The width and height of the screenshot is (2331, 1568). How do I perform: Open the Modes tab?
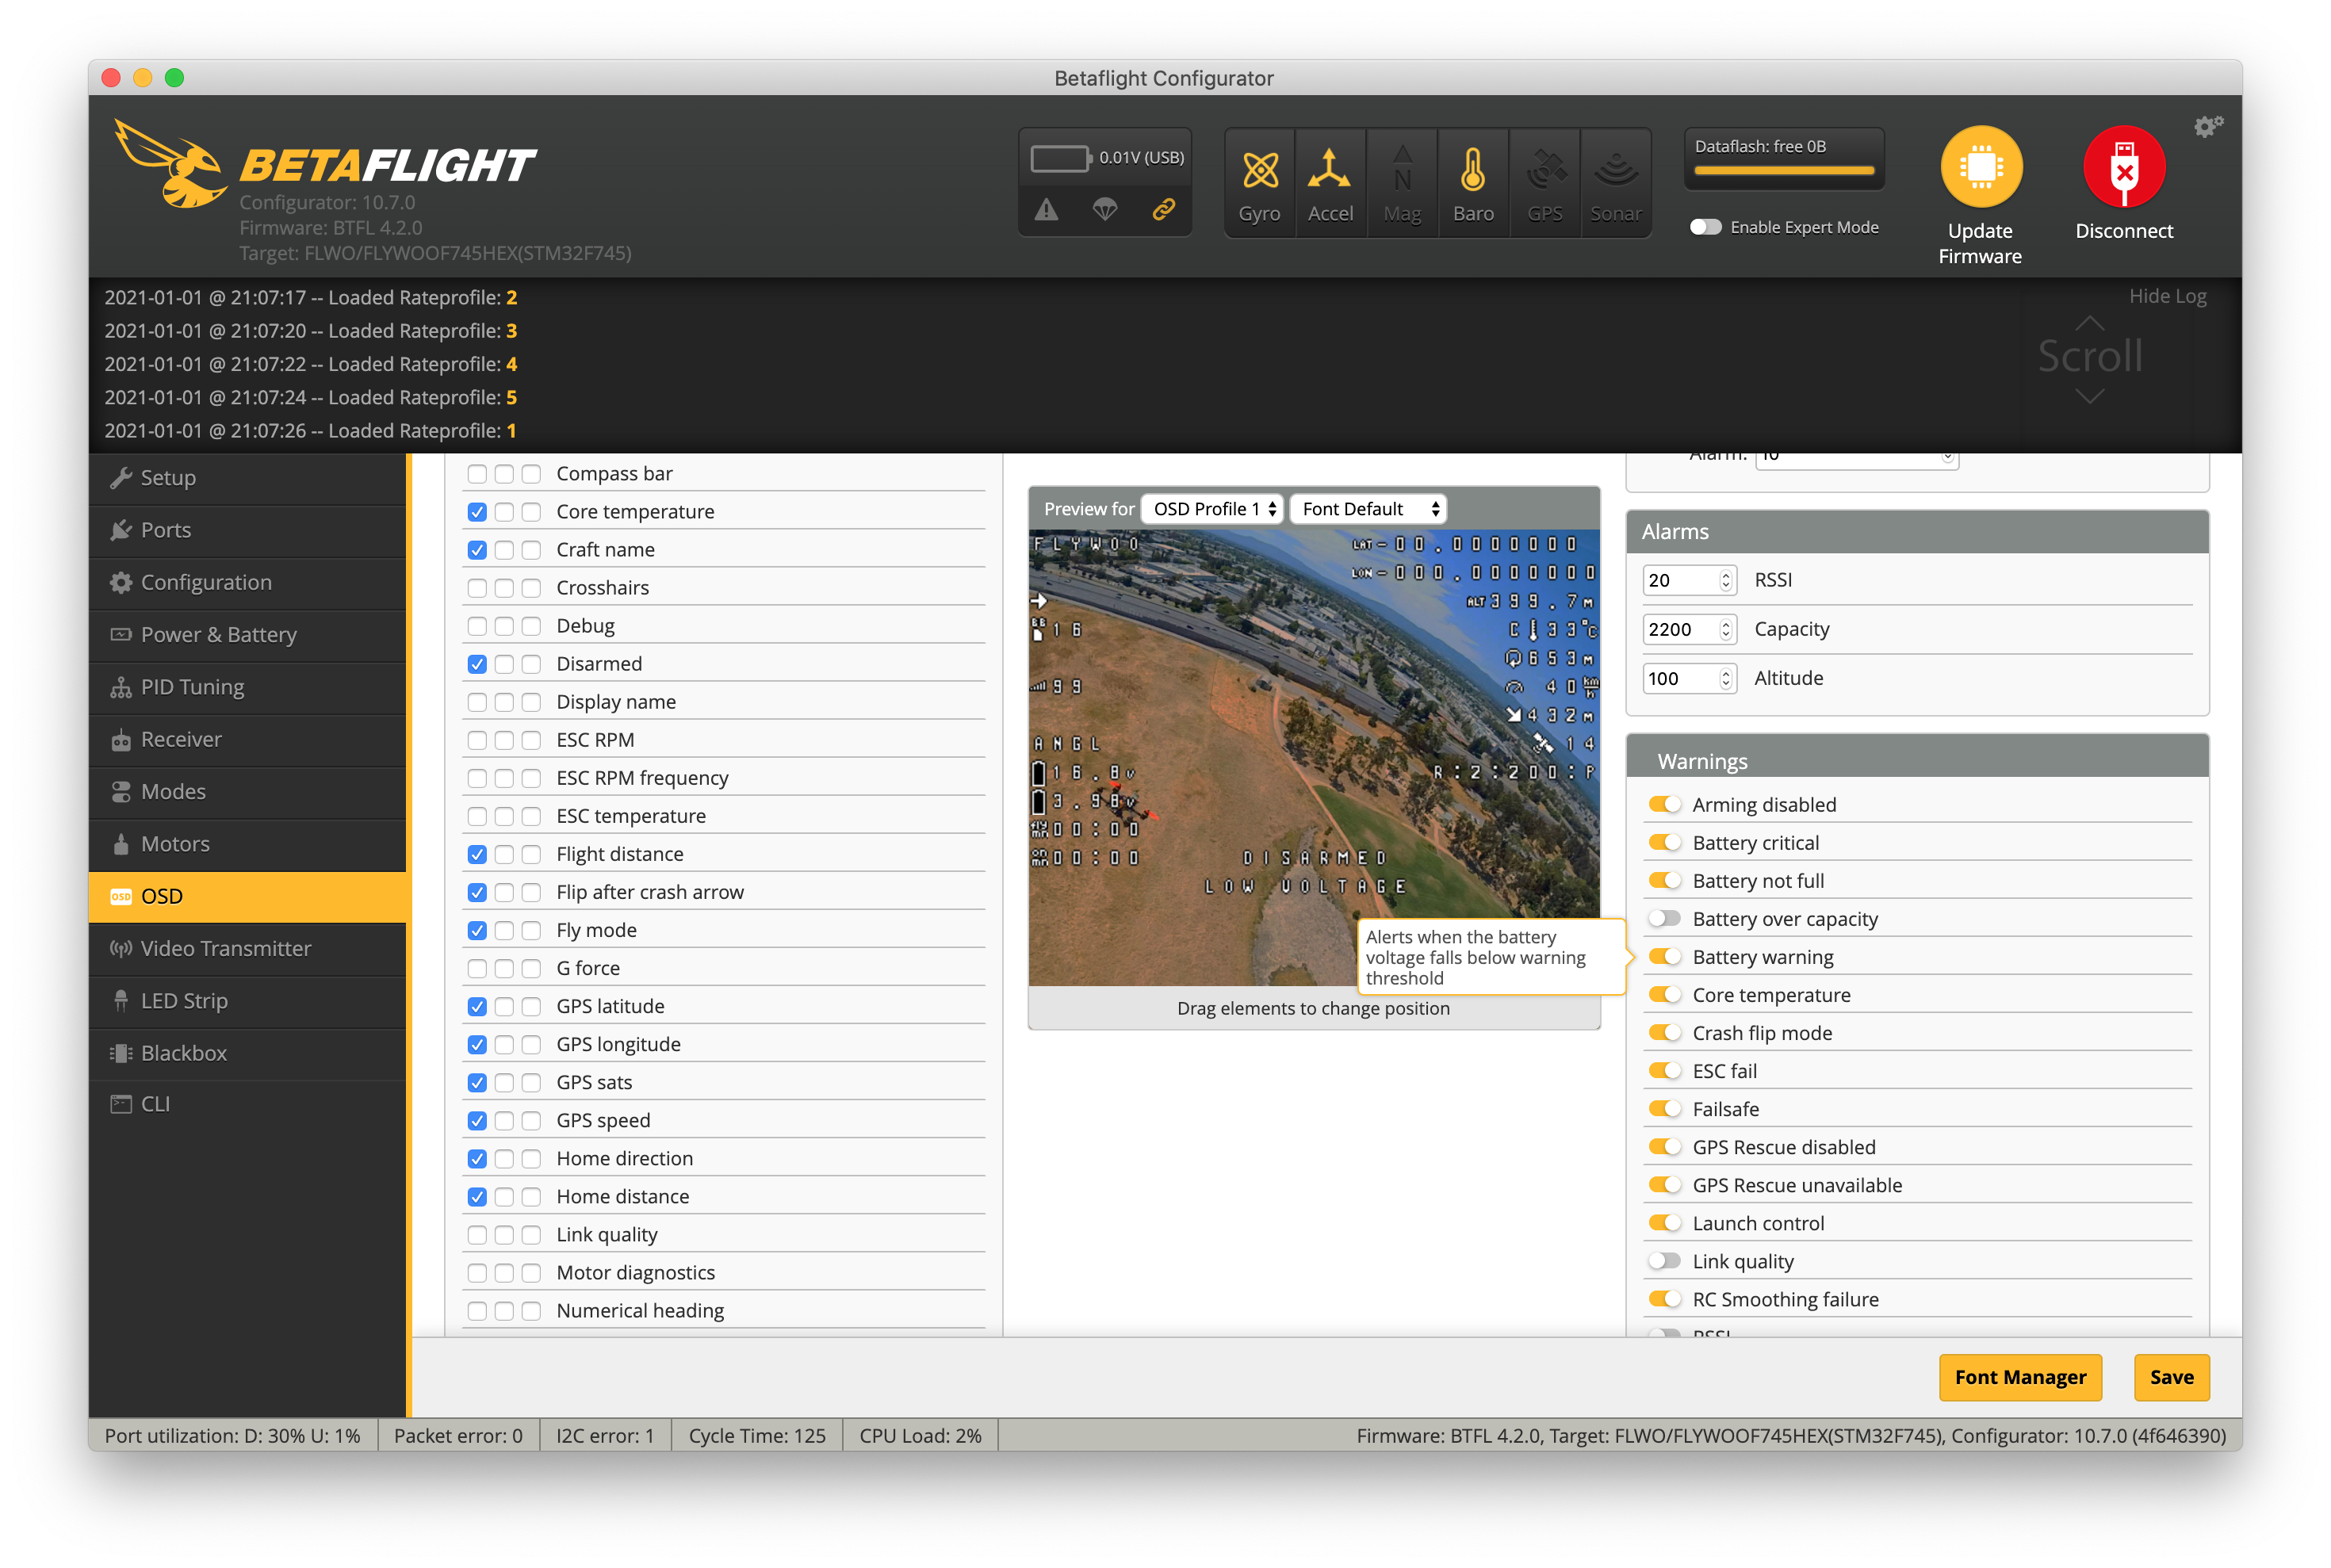pos(247,792)
